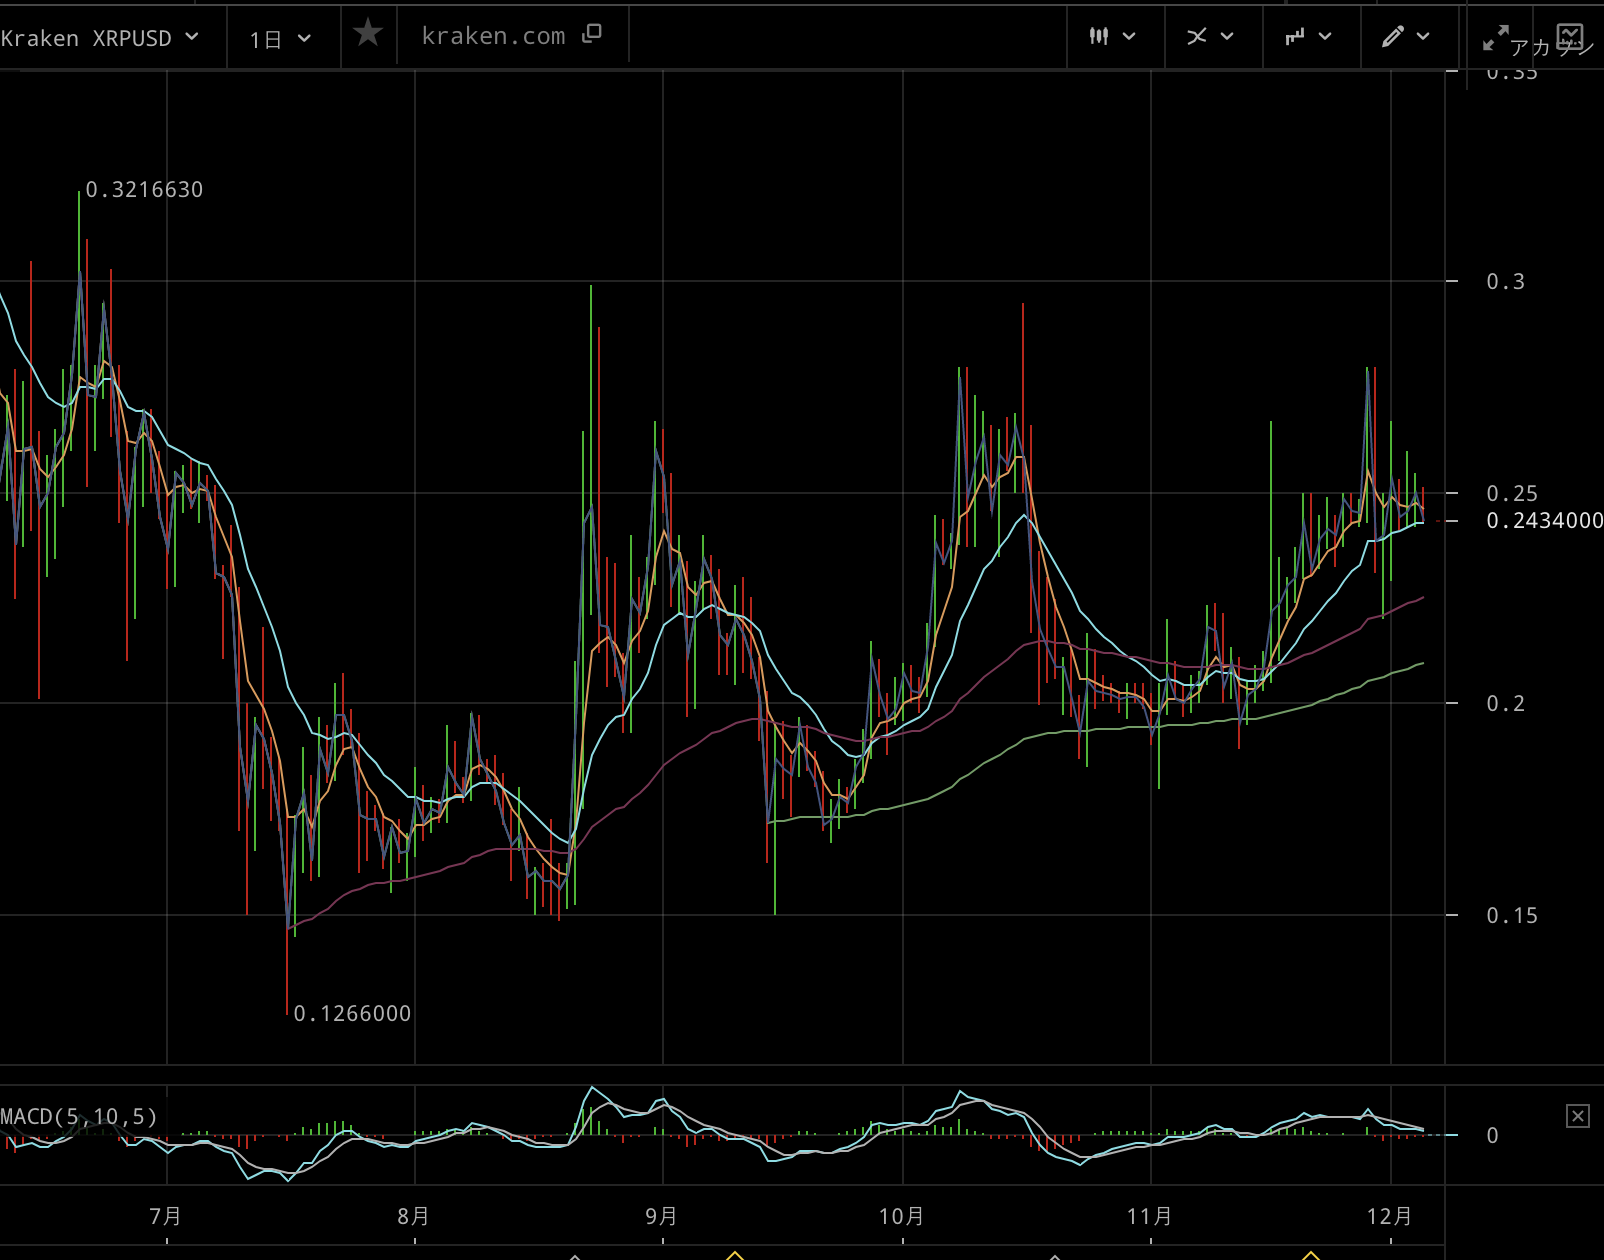Open the crossing-lines indicators dropdown

pos(1210,36)
